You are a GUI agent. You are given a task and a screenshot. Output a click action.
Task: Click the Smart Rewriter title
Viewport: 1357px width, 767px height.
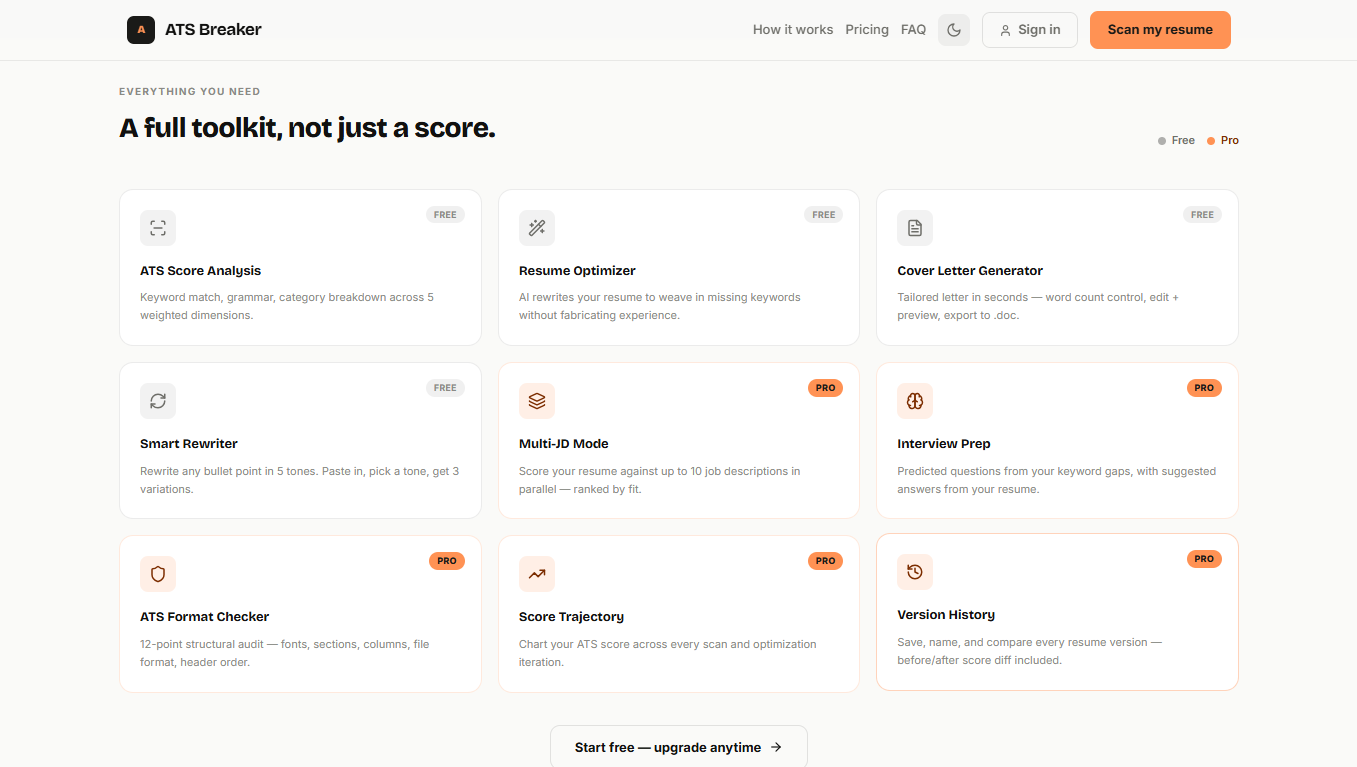[189, 444]
